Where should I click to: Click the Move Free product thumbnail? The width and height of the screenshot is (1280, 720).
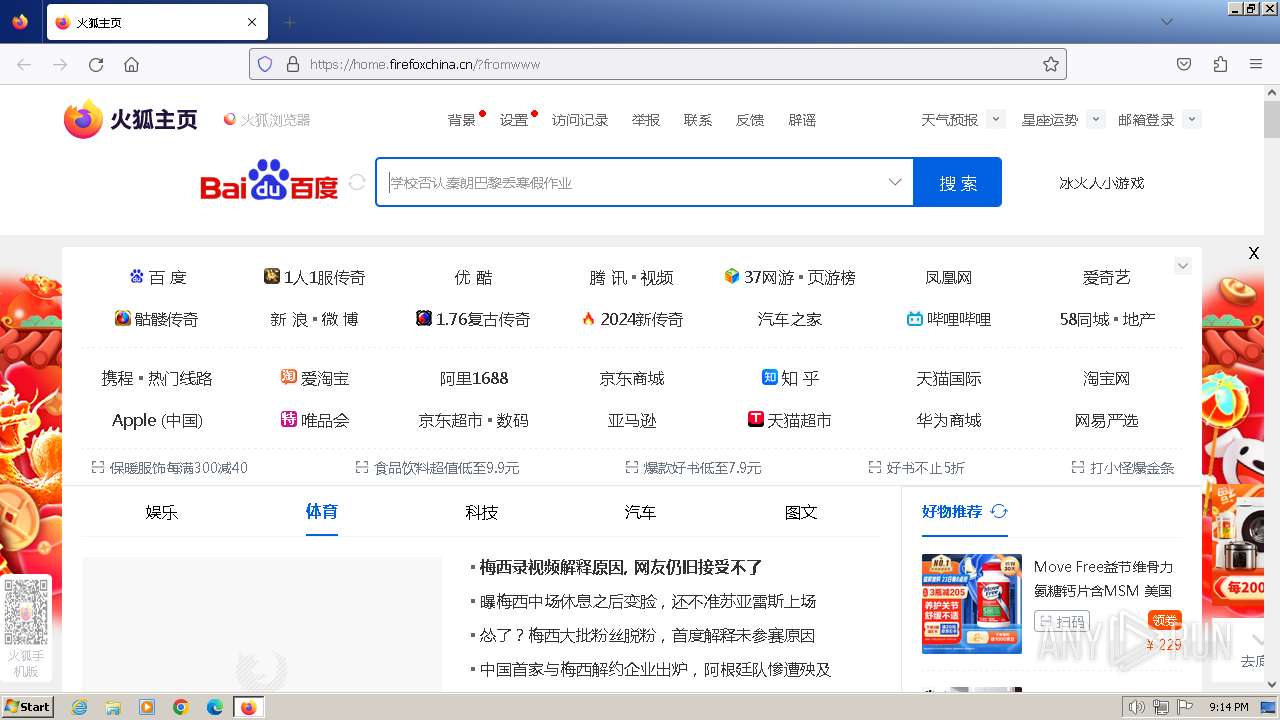(x=971, y=604)
